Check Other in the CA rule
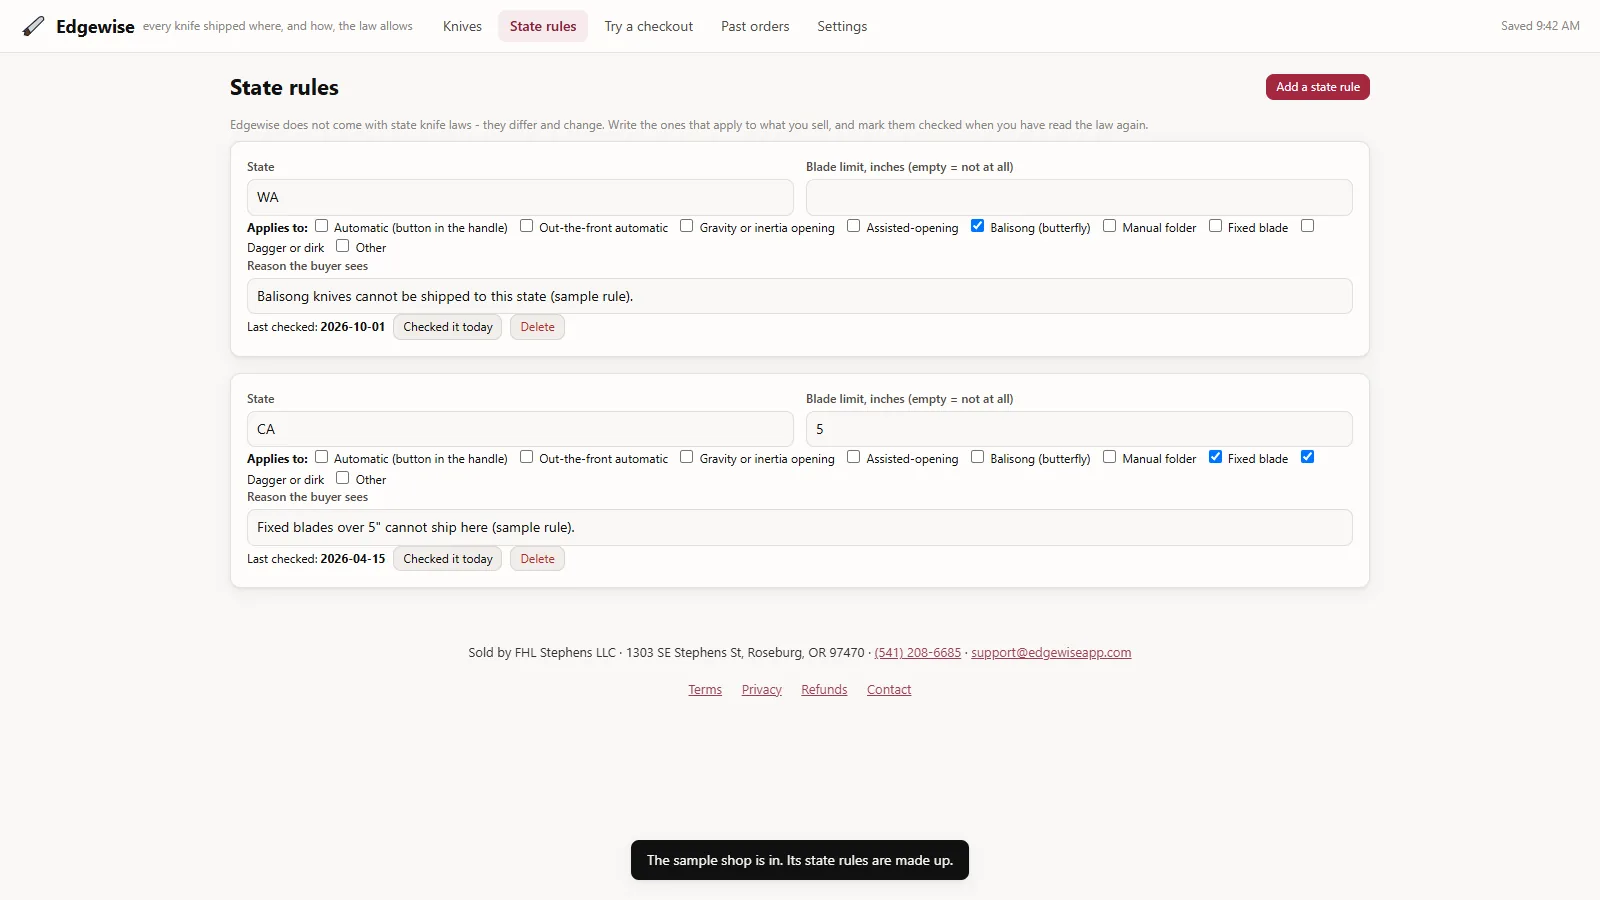 [x=342, y=478]
